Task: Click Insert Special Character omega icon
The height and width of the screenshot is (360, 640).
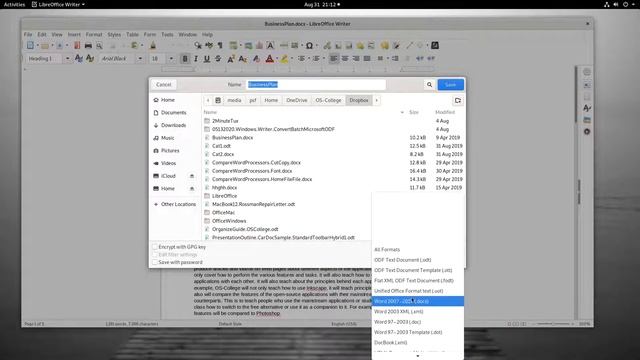Action: (309, 46)
